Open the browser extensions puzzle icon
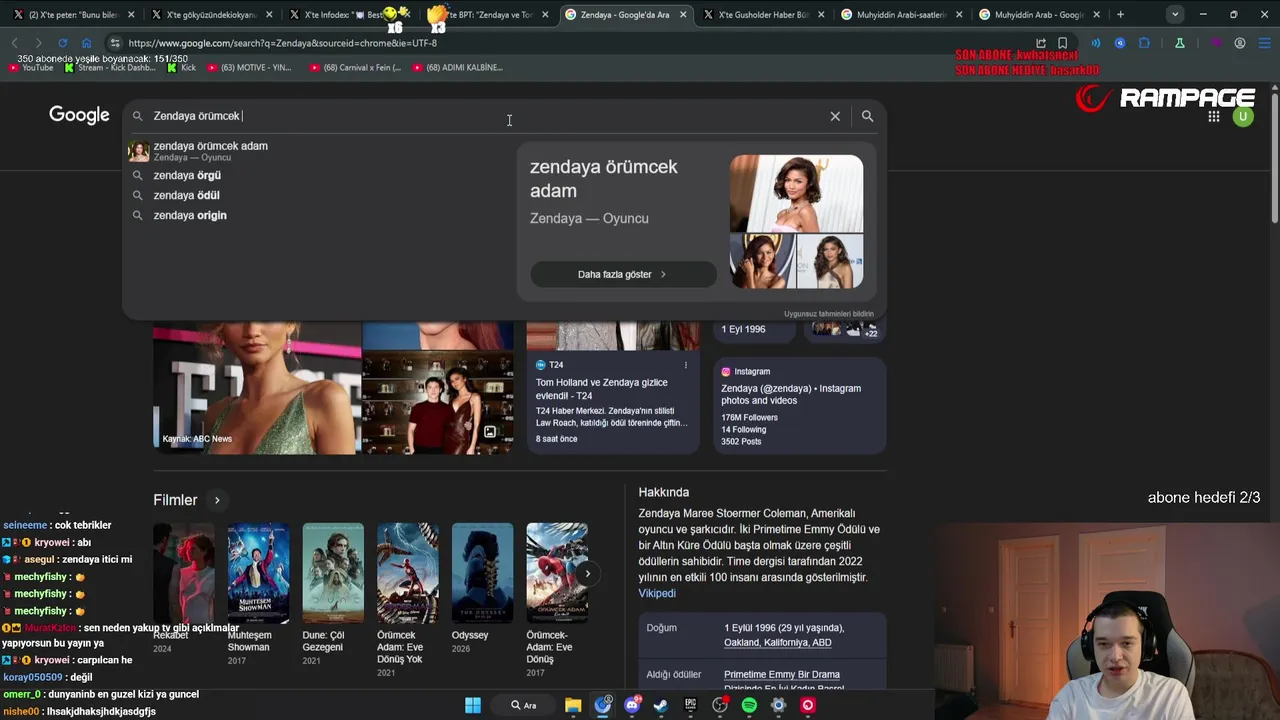 1144,43
